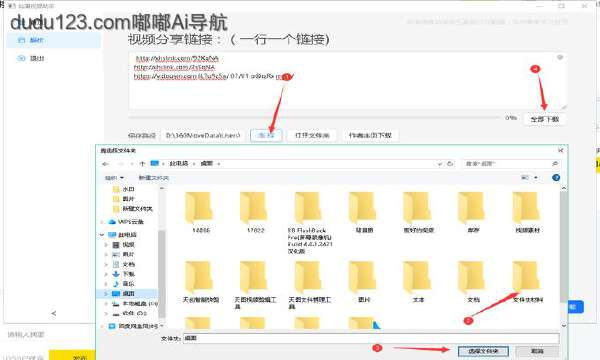The image size is (600, 360).
Task: Open the folder named 14086
Action: (201, 213)
